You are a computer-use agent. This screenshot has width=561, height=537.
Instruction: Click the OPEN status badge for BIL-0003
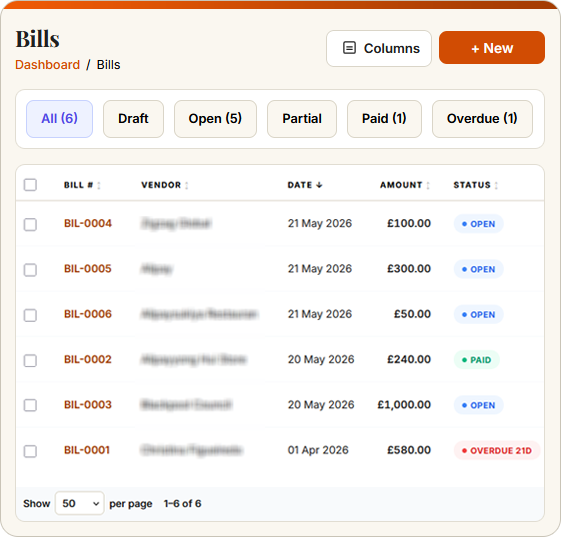point(479,405)
